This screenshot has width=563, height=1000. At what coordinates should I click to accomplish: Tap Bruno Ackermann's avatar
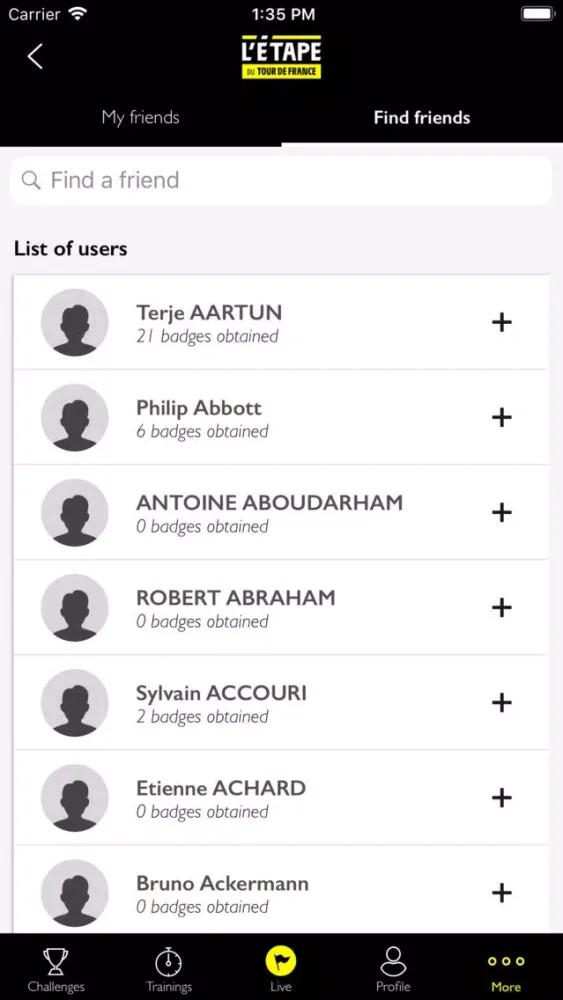(x=75, y=892)
